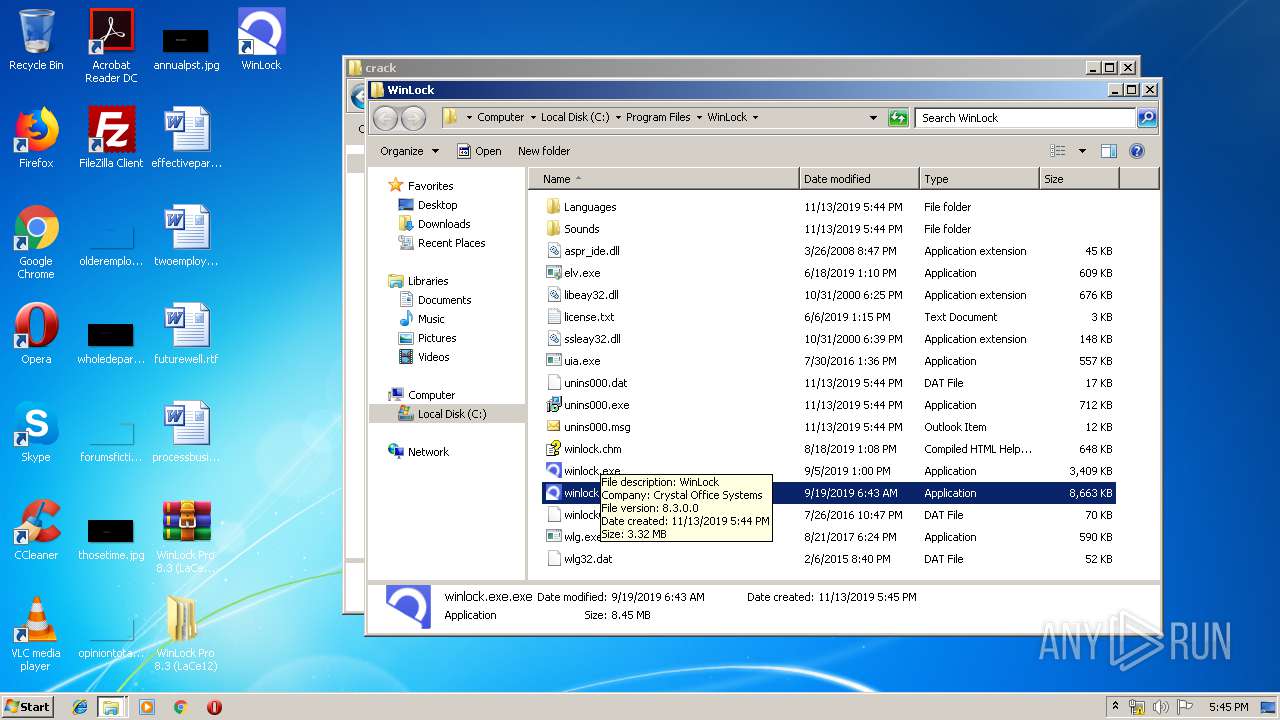Click the Open toolbar button
The image size is (1280, 720).
tap(480, 151)
